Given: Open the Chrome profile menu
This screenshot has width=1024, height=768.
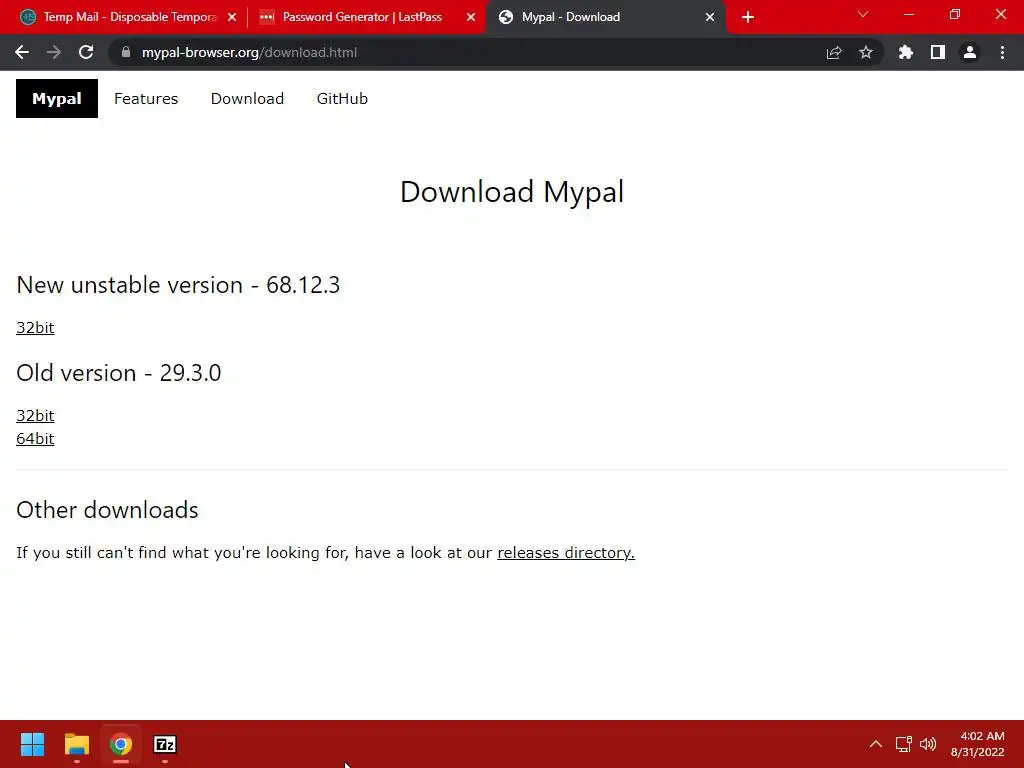Looking at the screenshot, I should coord(970,52).
